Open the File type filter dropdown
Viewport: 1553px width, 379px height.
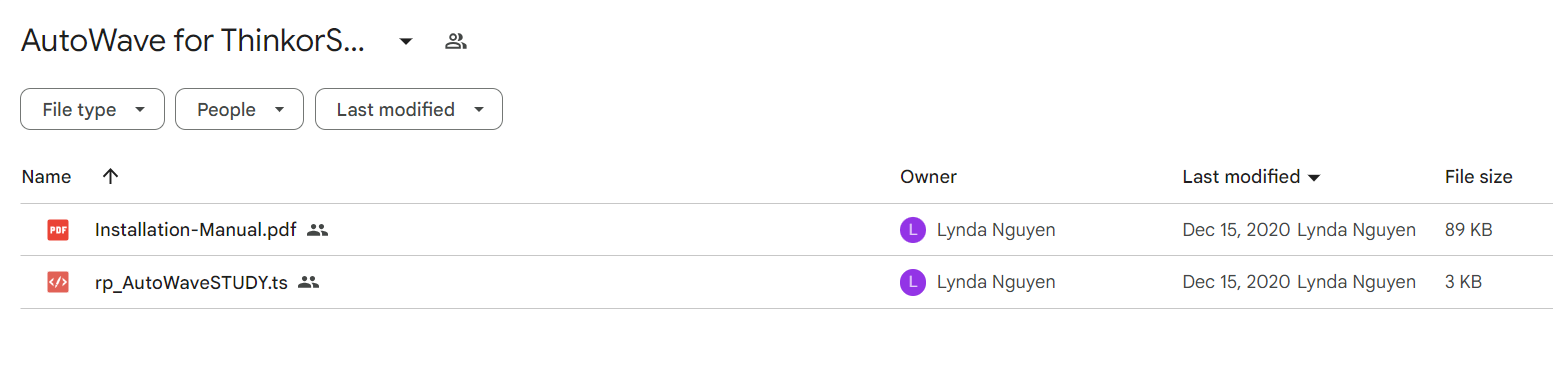(x=92, y=110)
